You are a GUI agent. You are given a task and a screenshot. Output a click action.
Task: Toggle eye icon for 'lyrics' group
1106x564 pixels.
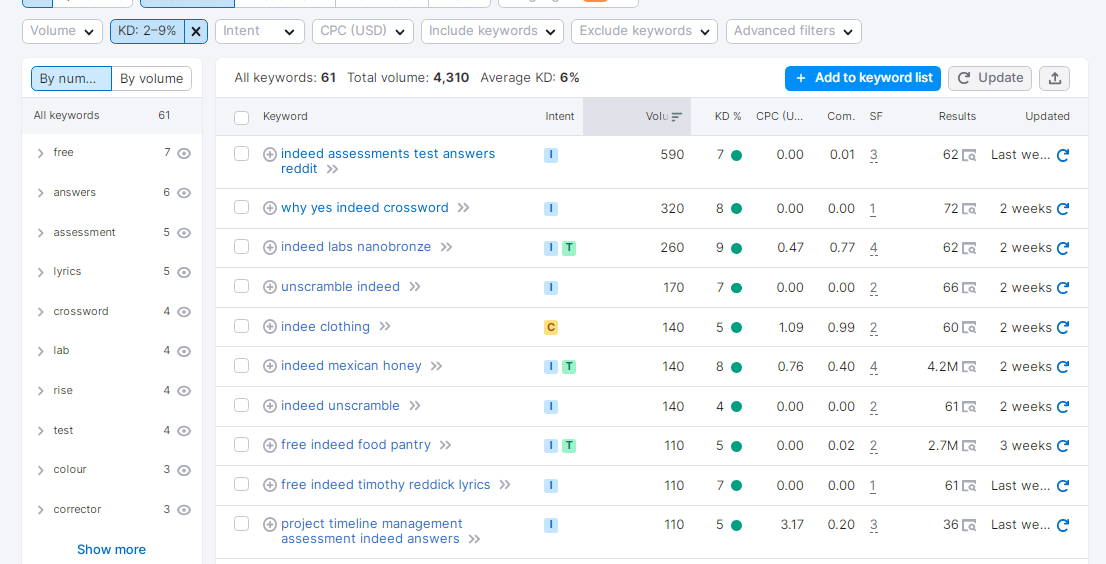pyautogui.click(x=184, y=272)
